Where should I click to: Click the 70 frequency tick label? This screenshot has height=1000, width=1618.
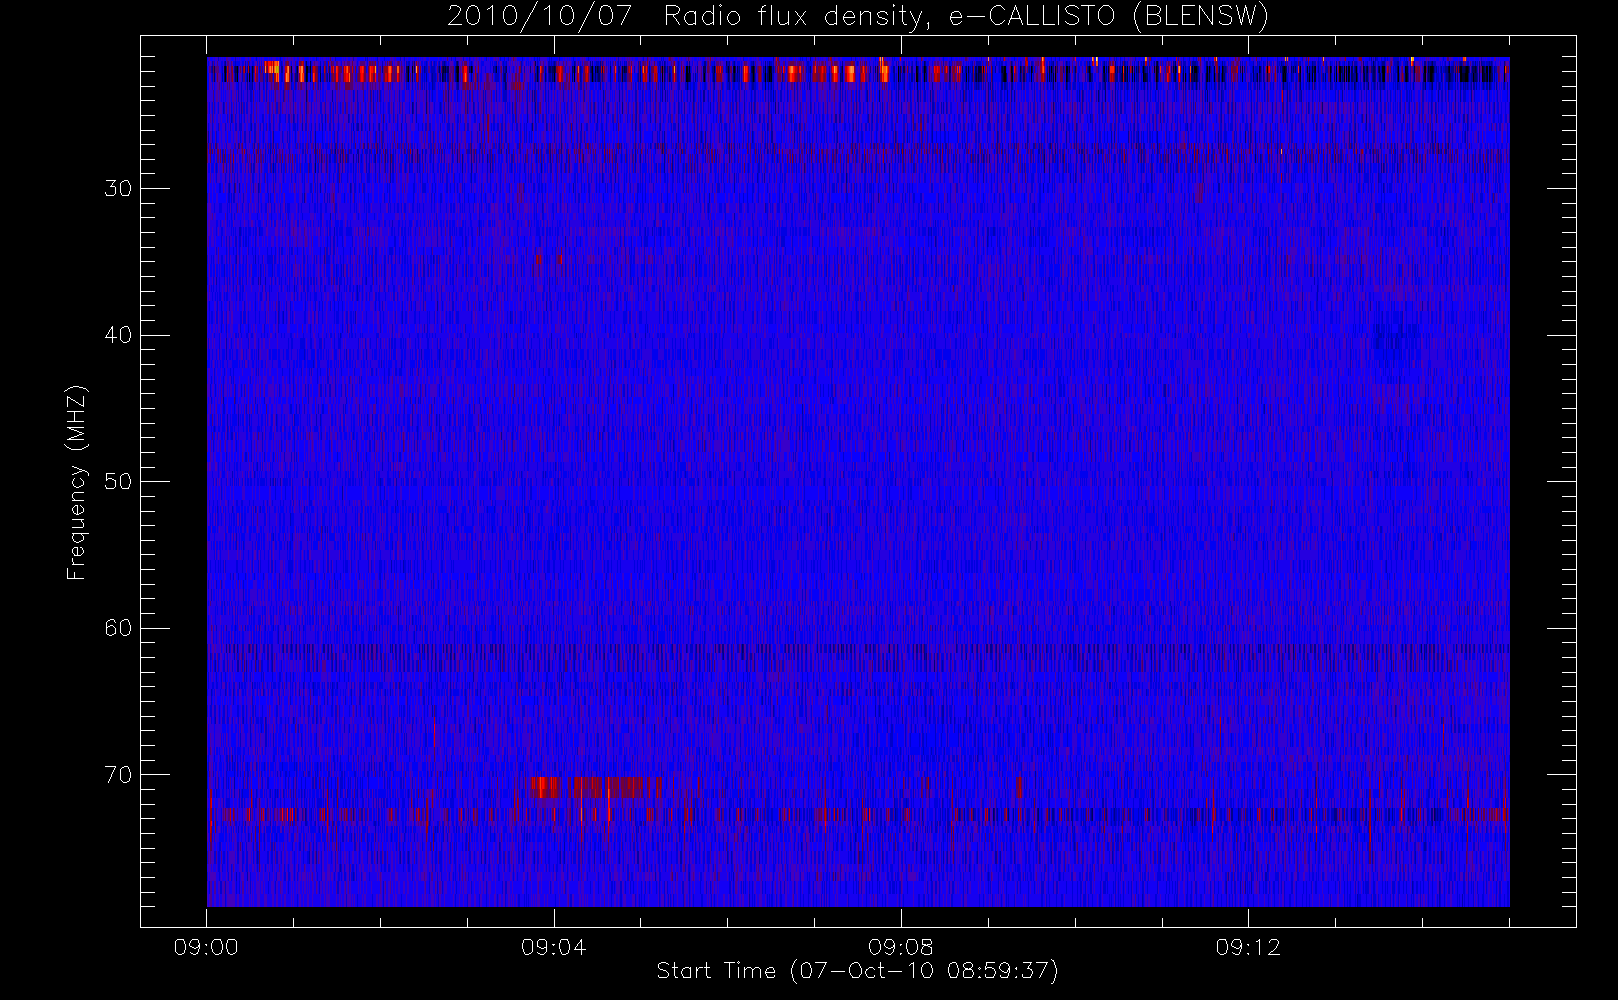(117, 774)
